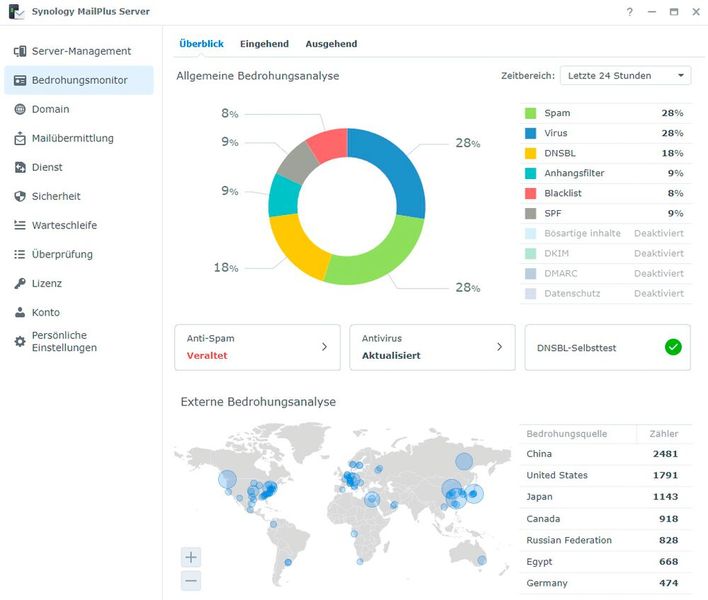Select the Sicherheit shield icon
This screenshot has width=708, height=600.
coord(20,196)
